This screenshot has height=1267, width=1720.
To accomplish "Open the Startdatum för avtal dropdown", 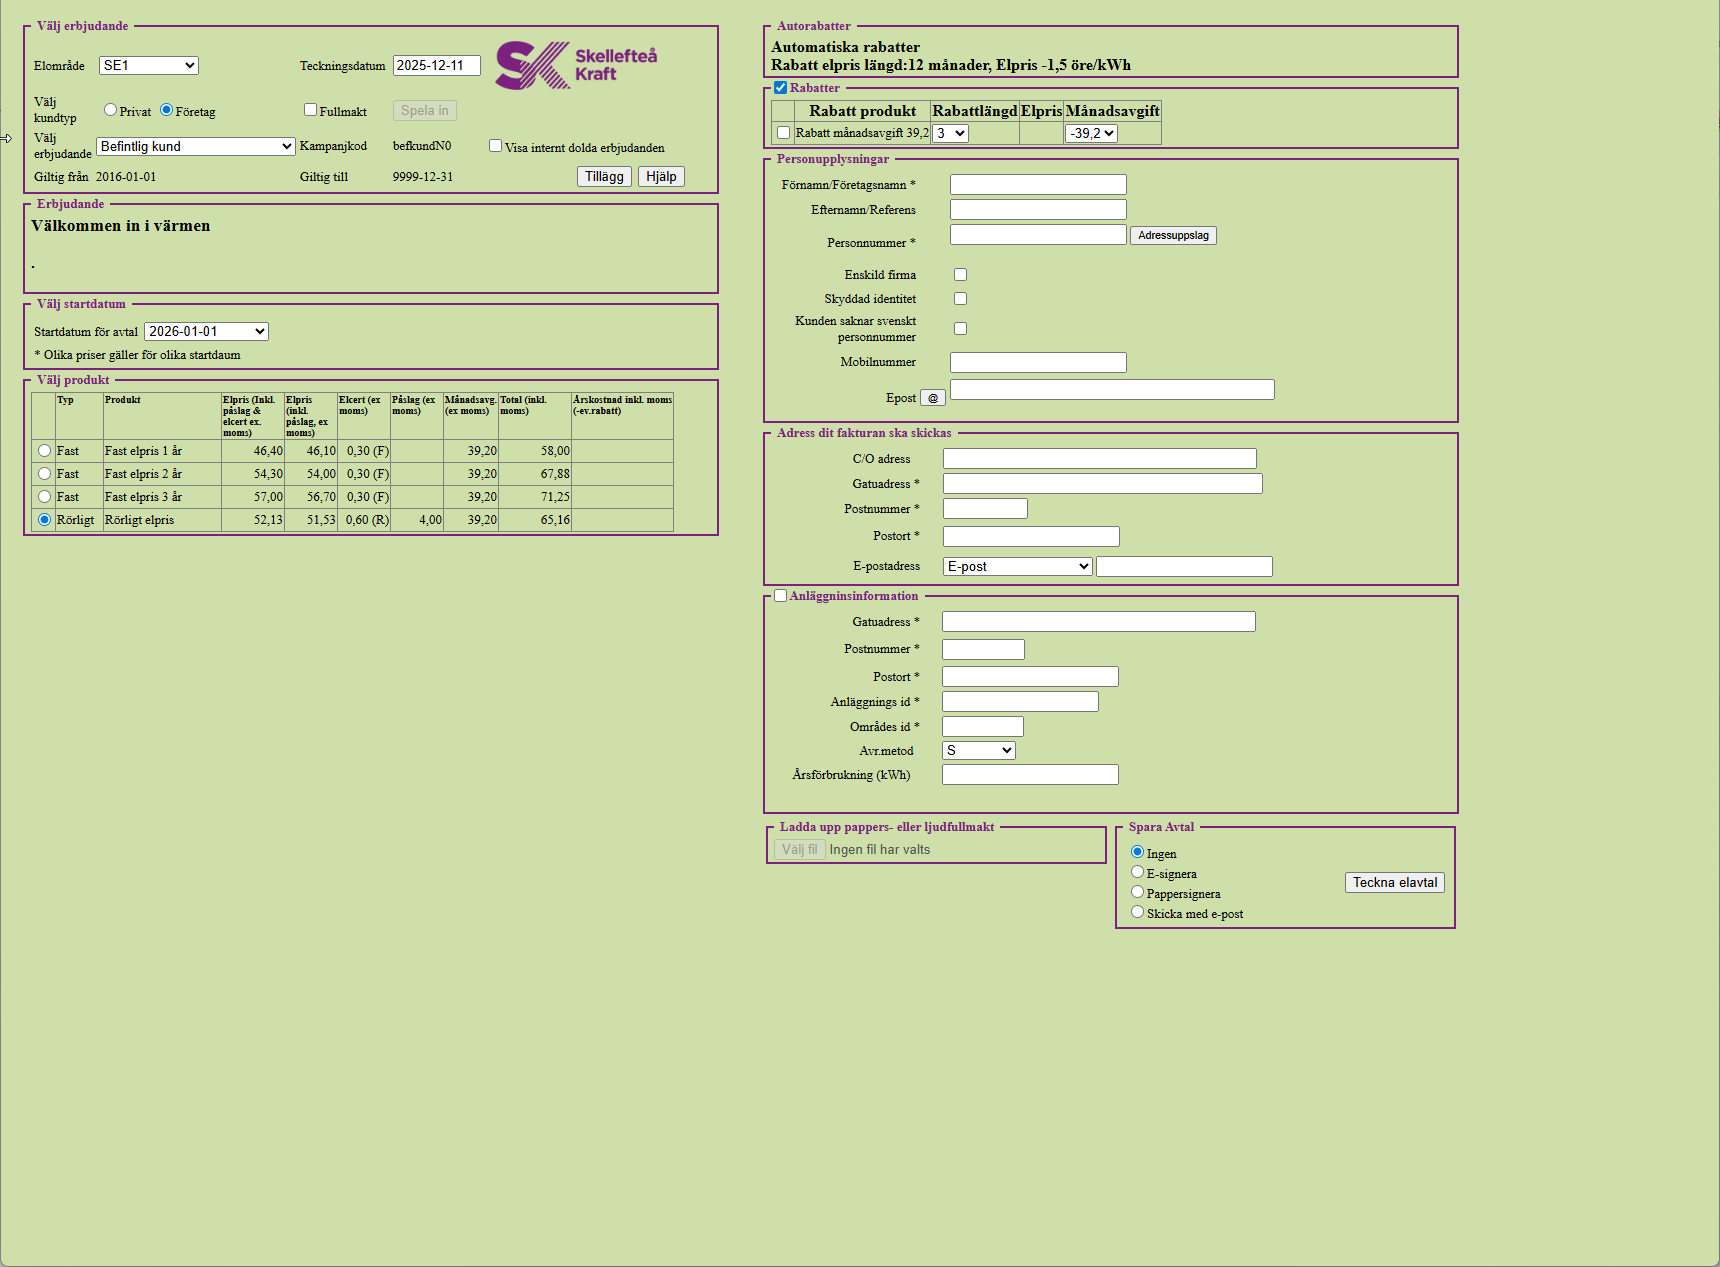I will [206, 332].
